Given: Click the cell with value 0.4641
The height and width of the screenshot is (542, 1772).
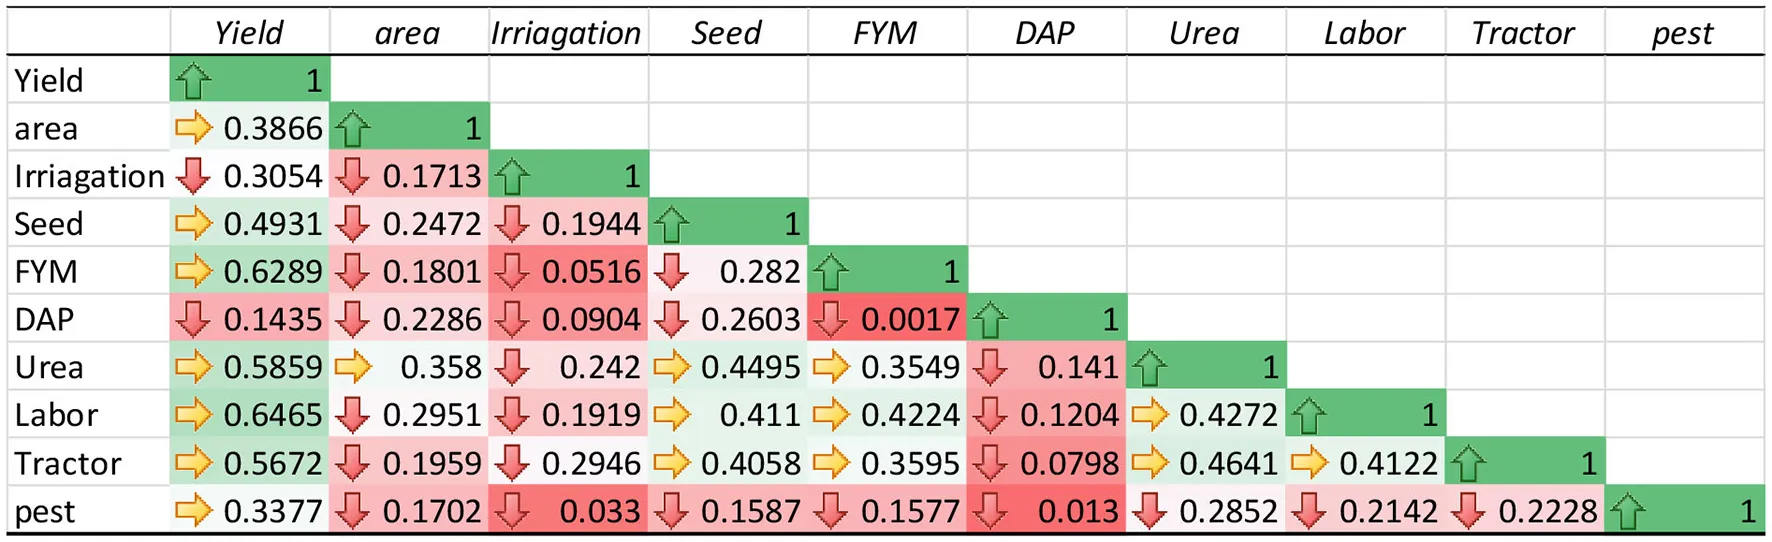Looking at the screenshot, I should pos(1207,463).
